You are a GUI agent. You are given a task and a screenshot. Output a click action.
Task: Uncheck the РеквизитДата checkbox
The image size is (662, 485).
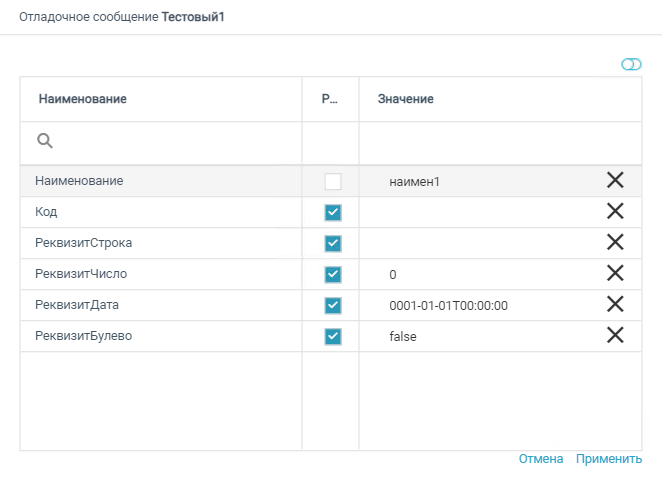coord(333,305)
